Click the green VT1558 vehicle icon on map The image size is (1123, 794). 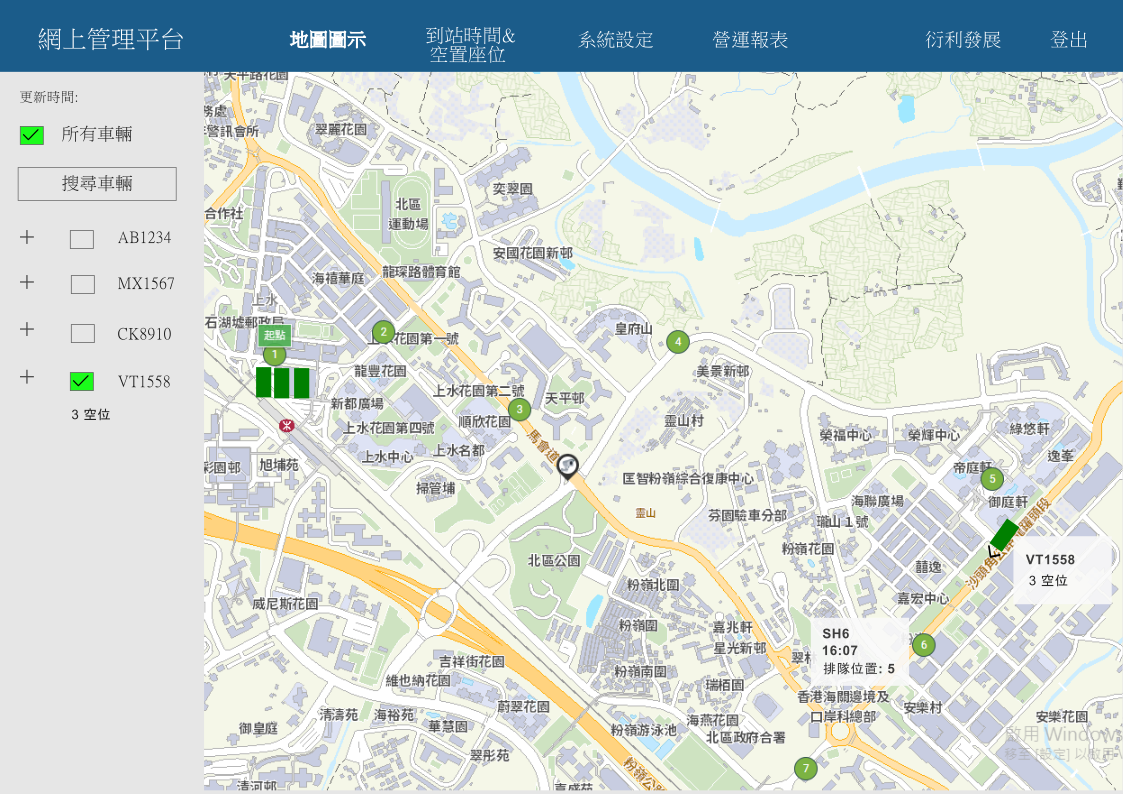1004,535
